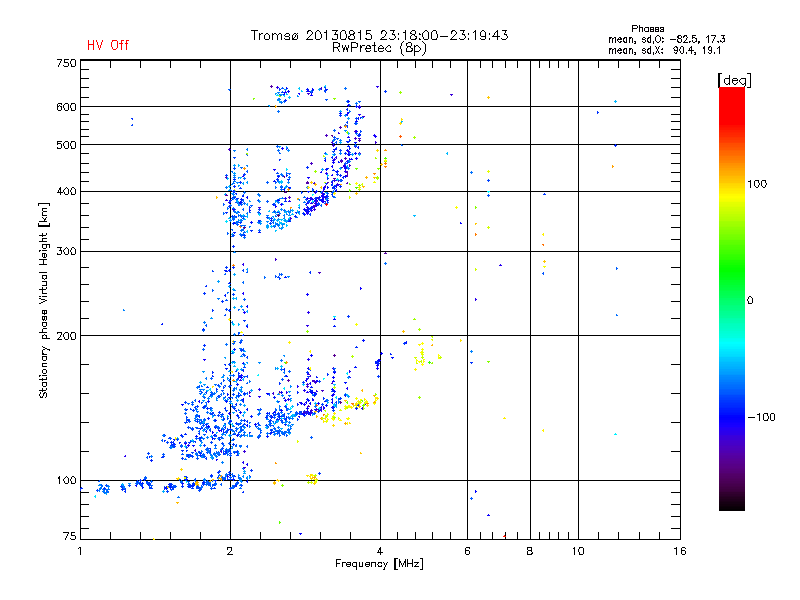Click the height axis label "500"
This screenshot has height=600, width=800.
66,145
